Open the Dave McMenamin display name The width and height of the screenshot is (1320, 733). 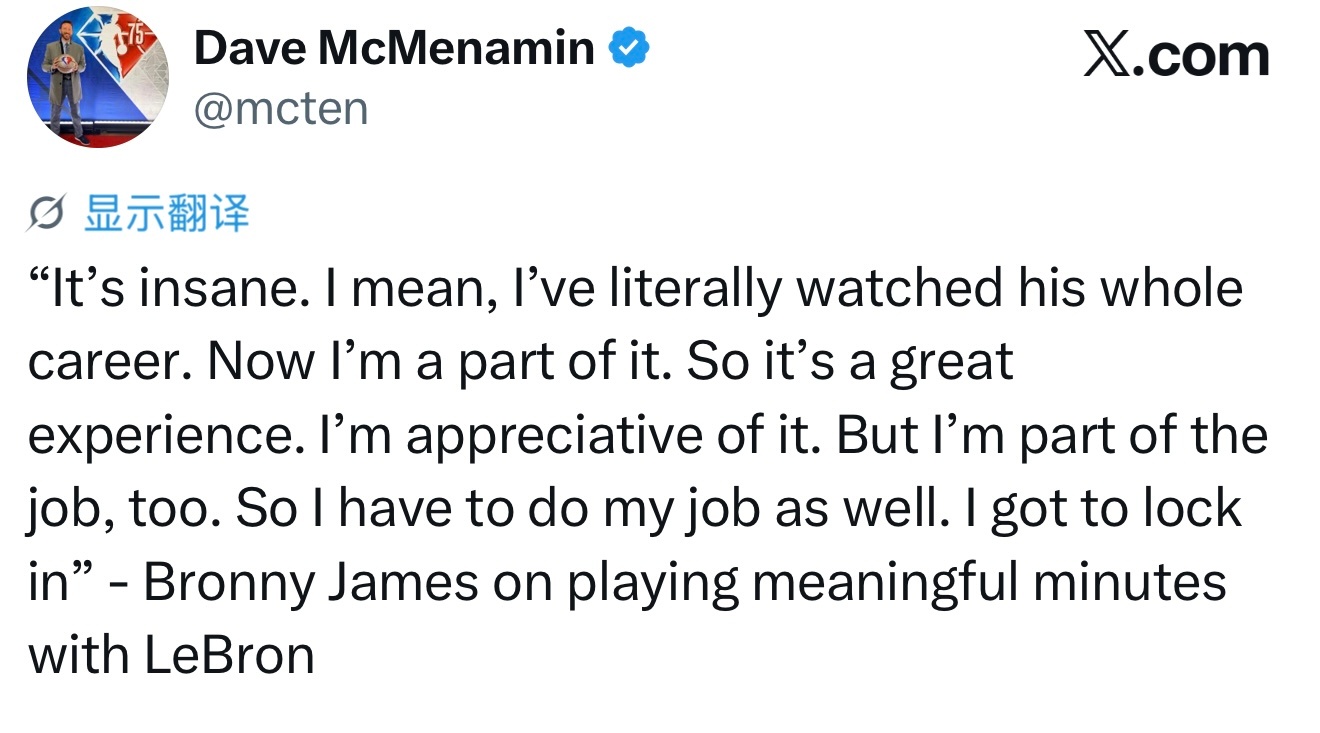point(393,48)
